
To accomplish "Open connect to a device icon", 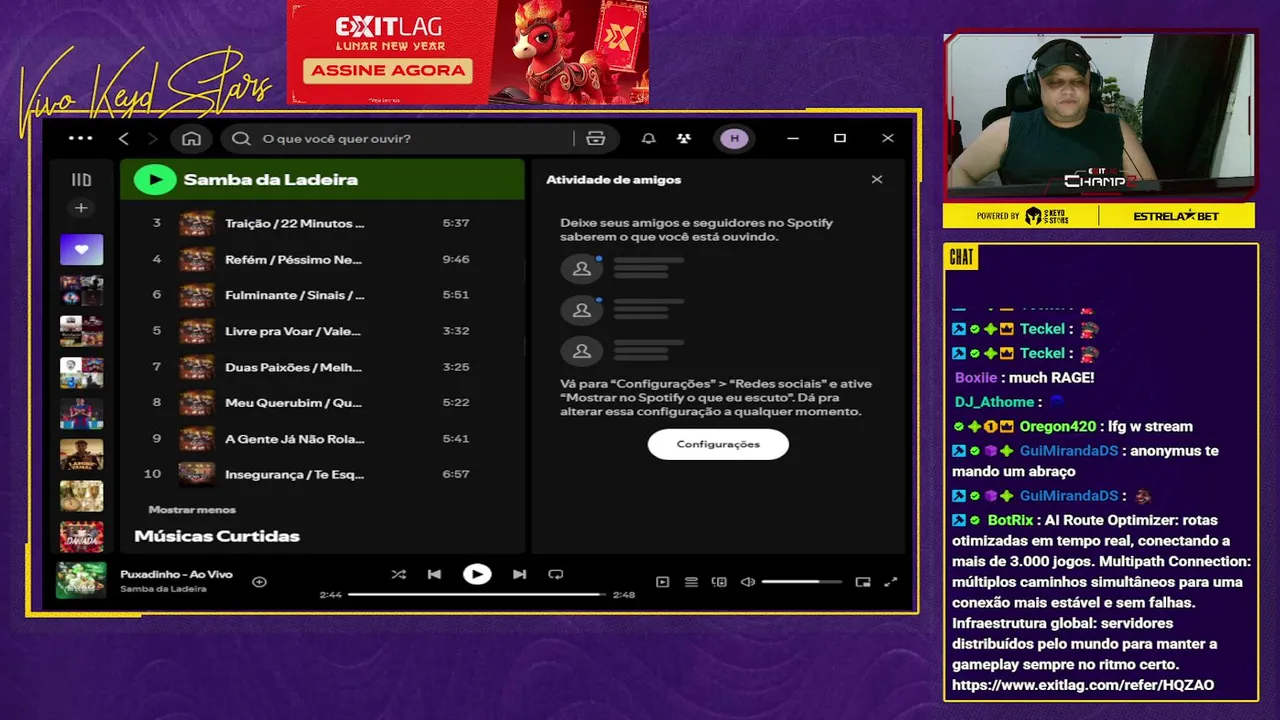I will click(719, 581).
